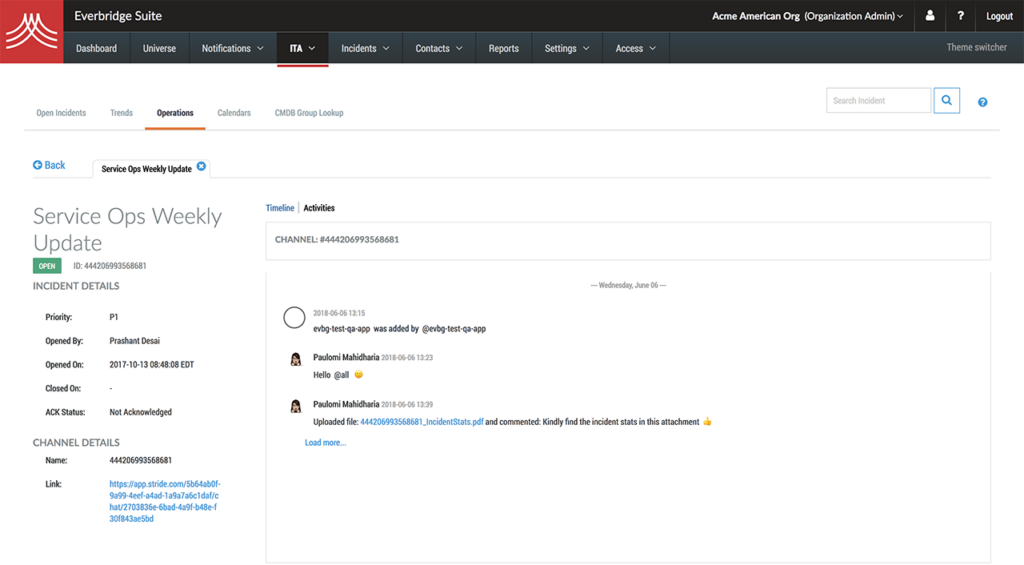
Task: Click the Service Ops Weekly Update tab label
Action: [146, 169]
